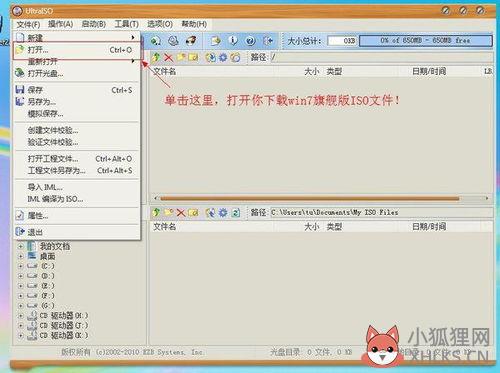
Task: Choose IML 编译为 ISO... menu entry
Action: (77, 199)
